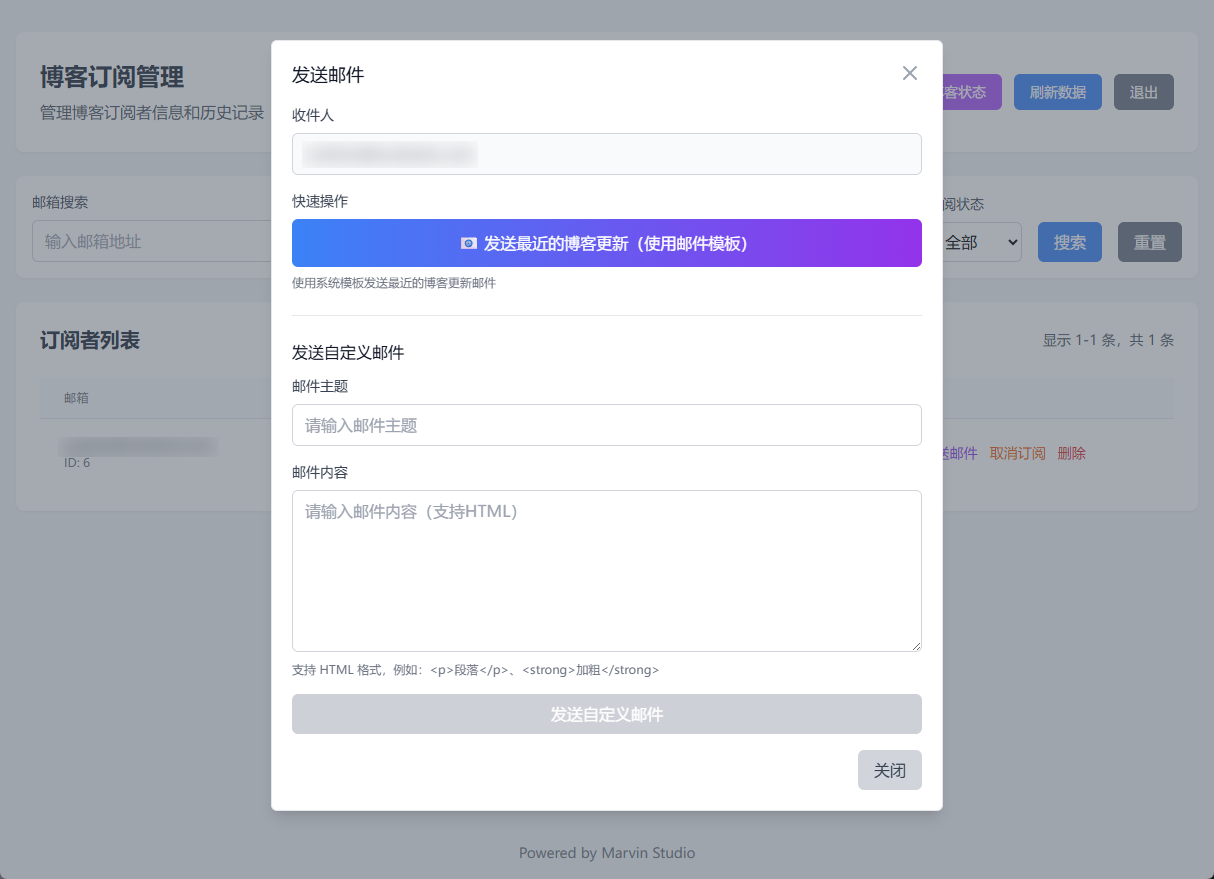Focus the 输入邮箱地址 search field
The image size is (1214, 879).
(x=150, y=242)
